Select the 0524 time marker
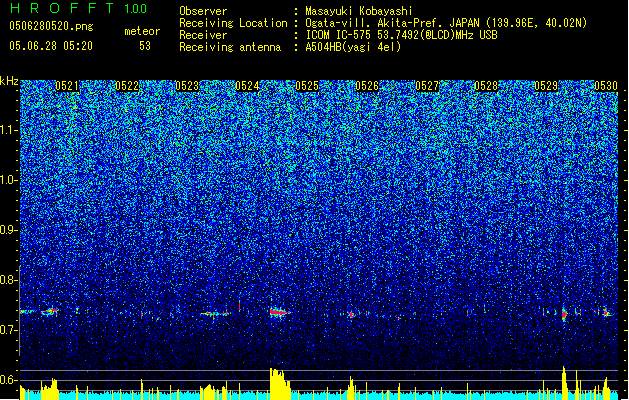 [x=247, y=86]
